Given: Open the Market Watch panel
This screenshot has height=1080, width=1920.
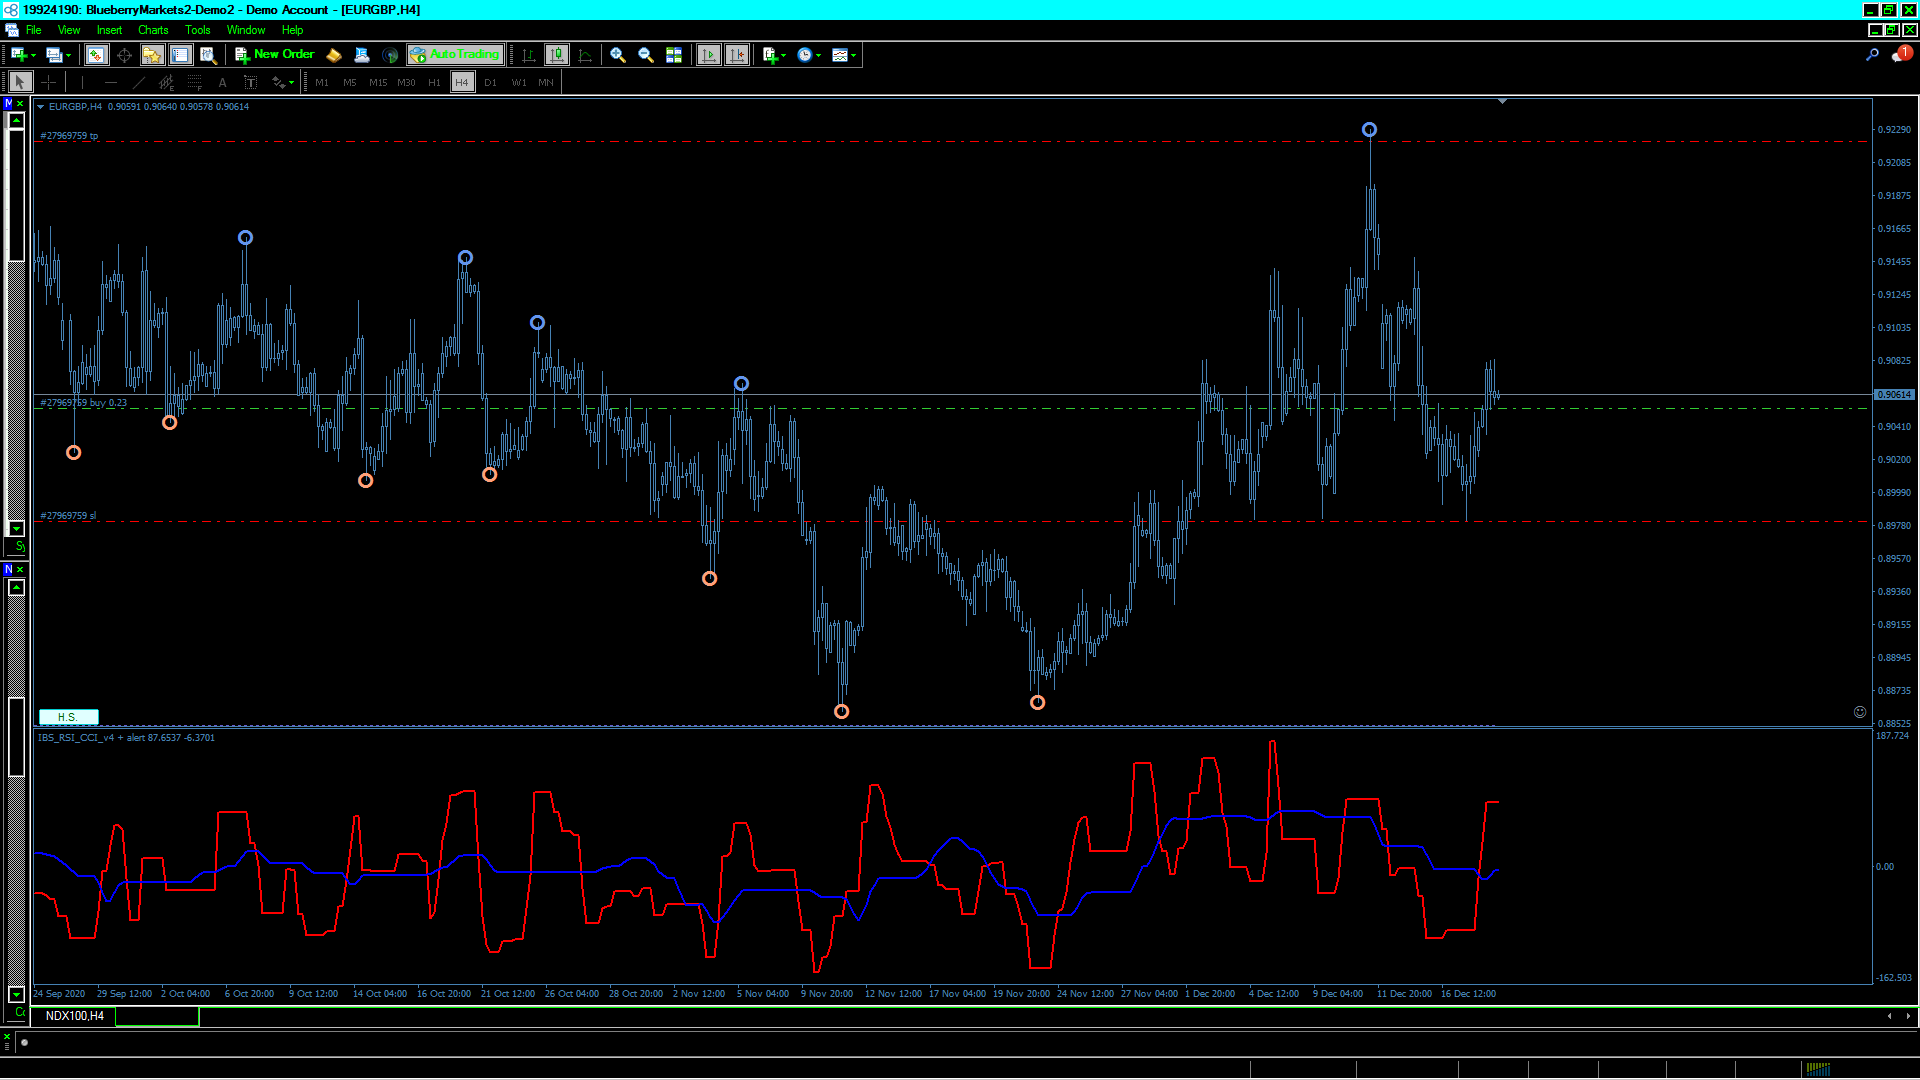Looking at the screenshot, I should pyautogui.click(x=96, y=56).
